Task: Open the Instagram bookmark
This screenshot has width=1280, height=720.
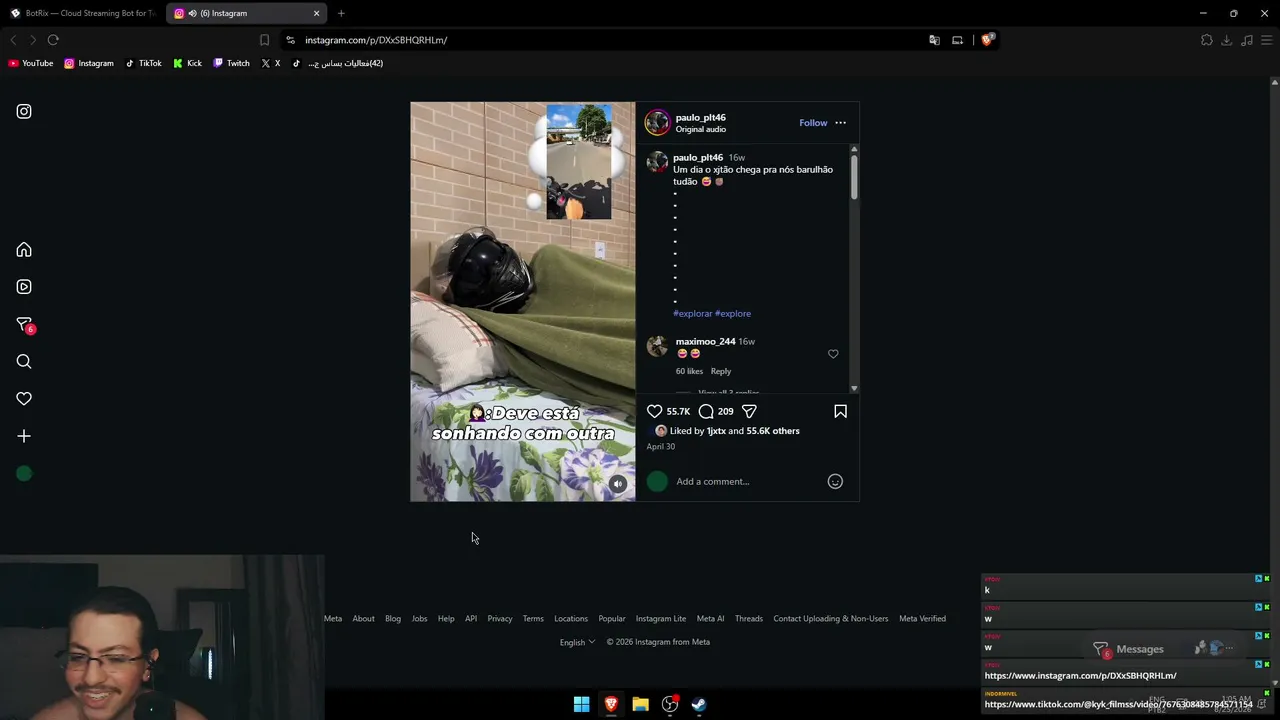Action: click(x=89, y=63)
